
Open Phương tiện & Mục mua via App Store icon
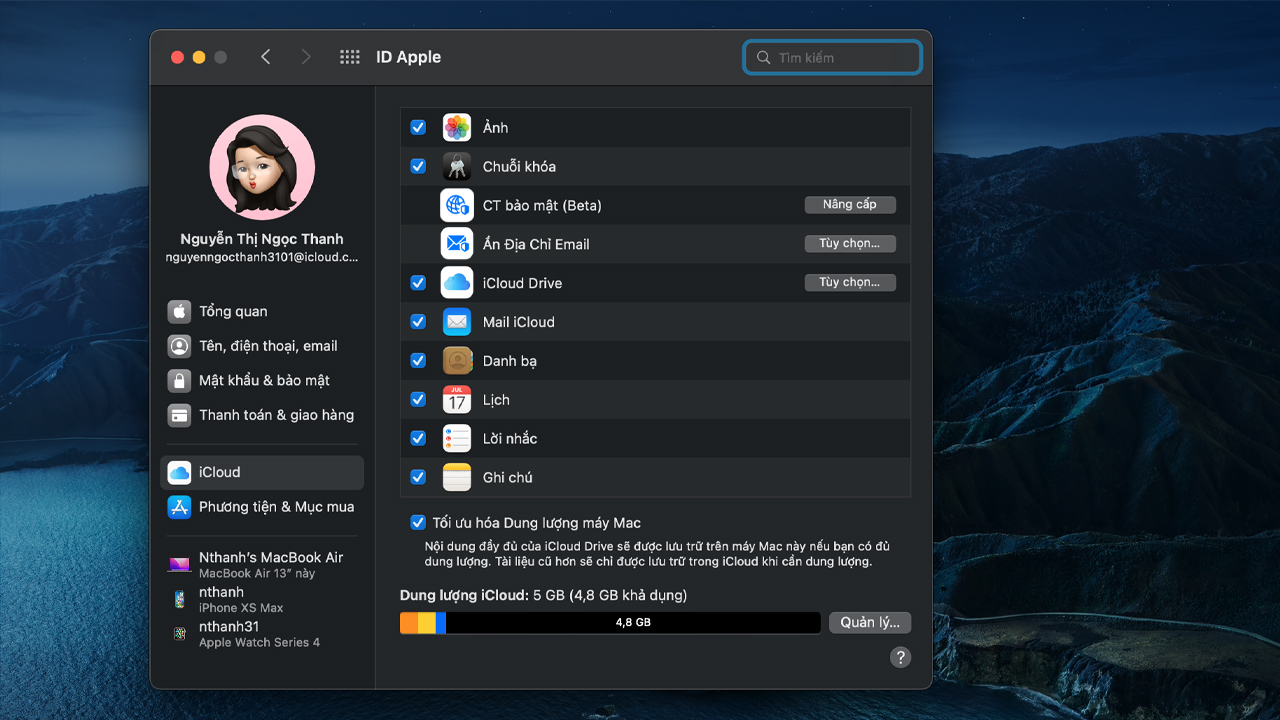click(x=179, y=507)
